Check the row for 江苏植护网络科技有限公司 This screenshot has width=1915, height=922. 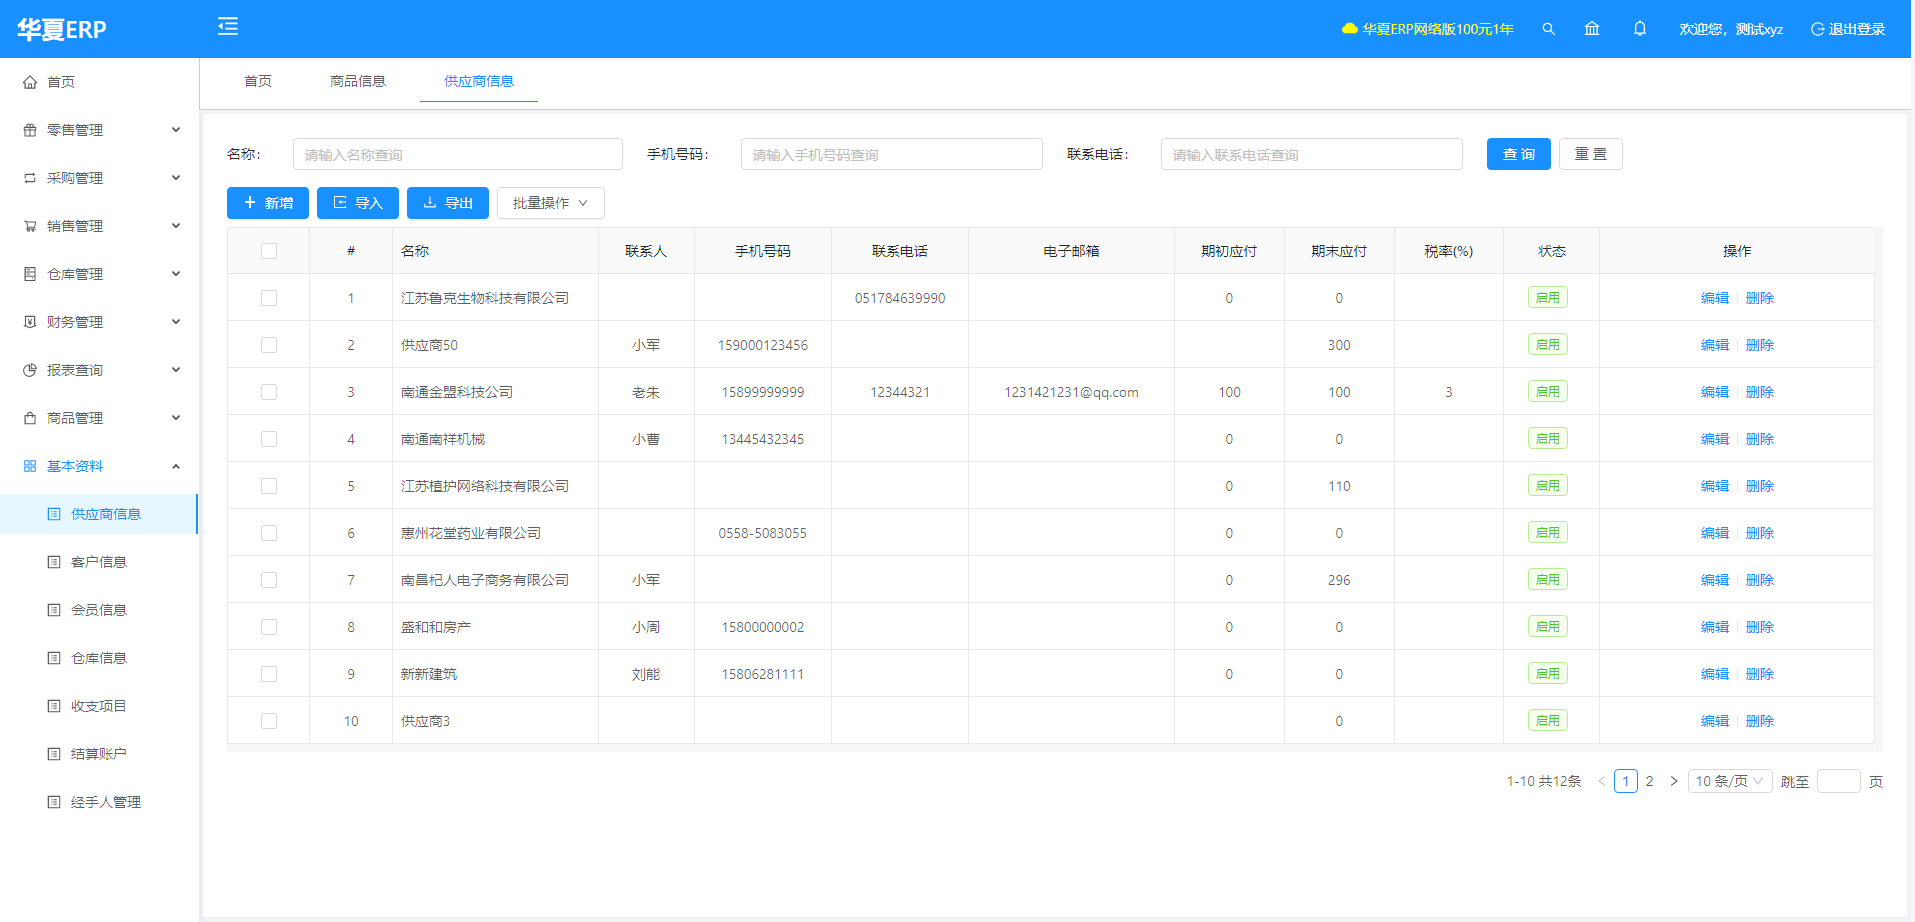pyautogui.click(x=269, y=486)
